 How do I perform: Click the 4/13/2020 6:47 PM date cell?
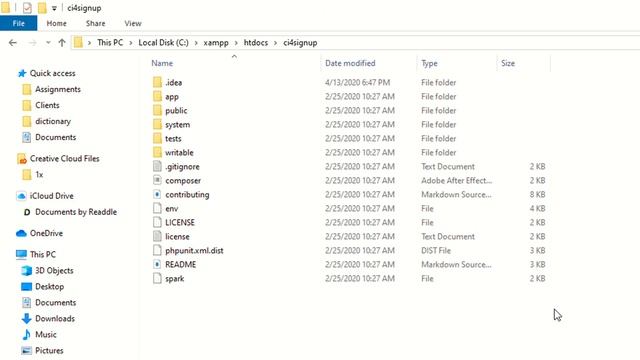tap(358, 82)
